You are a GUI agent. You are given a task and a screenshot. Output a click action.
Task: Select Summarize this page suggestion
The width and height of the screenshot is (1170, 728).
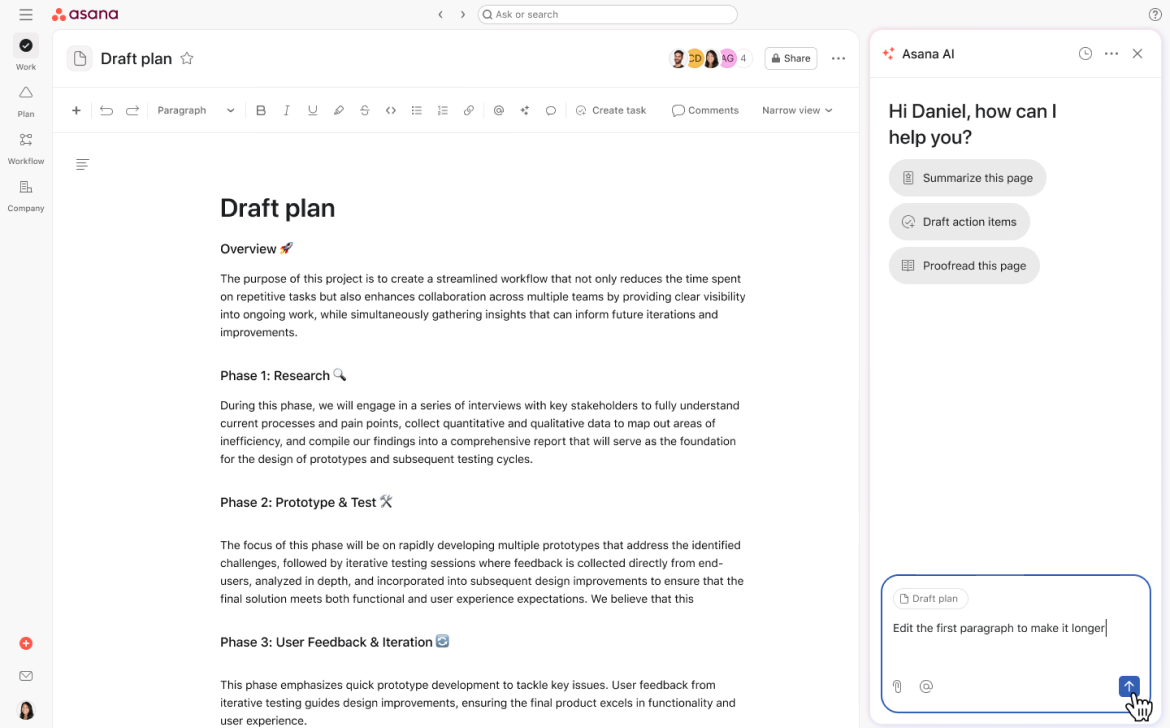[x=967, y=178]
